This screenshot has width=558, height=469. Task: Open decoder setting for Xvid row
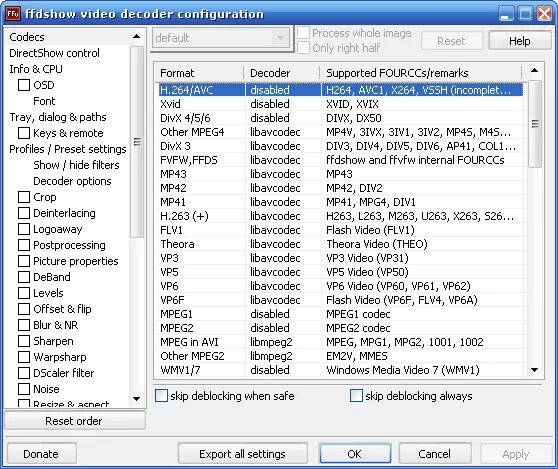[269, 104]
